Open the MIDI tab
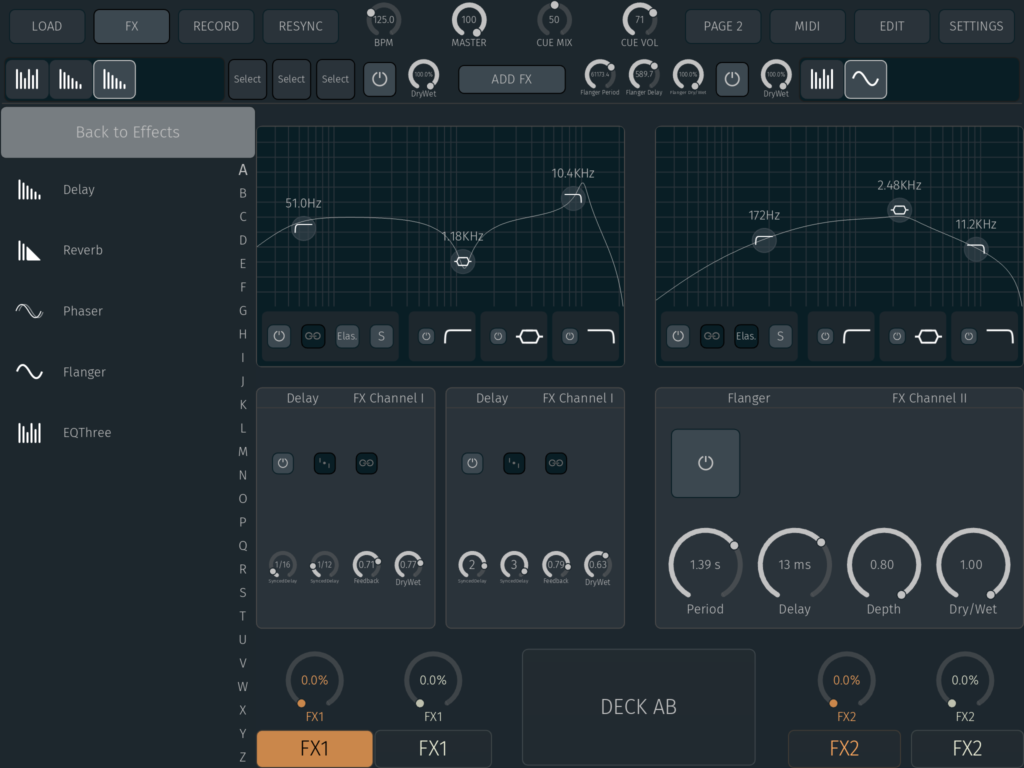1024x768 pixels. point(807,26)
